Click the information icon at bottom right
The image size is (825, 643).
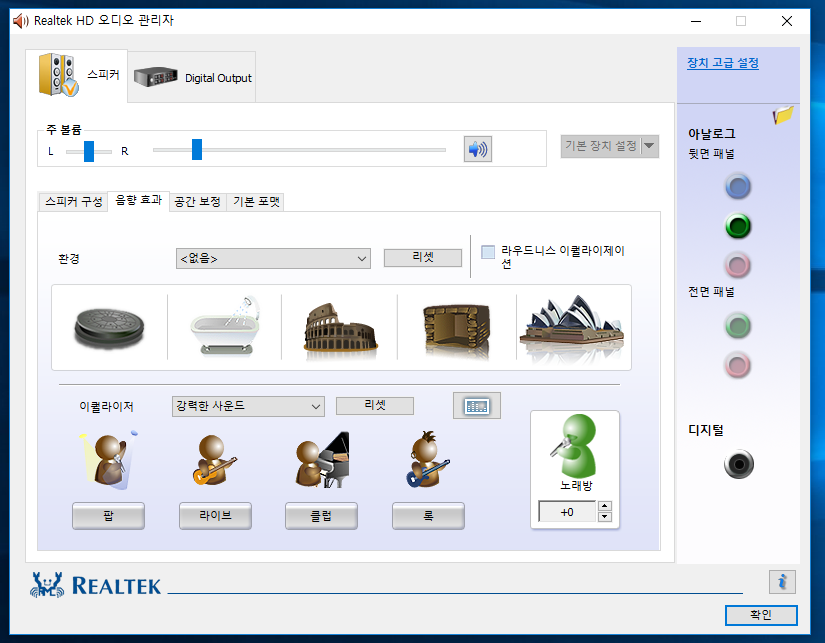(782, 582)
